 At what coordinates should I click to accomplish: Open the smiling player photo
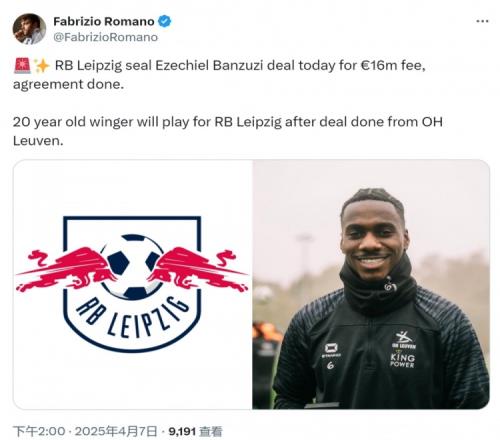(x=371, y=284)
